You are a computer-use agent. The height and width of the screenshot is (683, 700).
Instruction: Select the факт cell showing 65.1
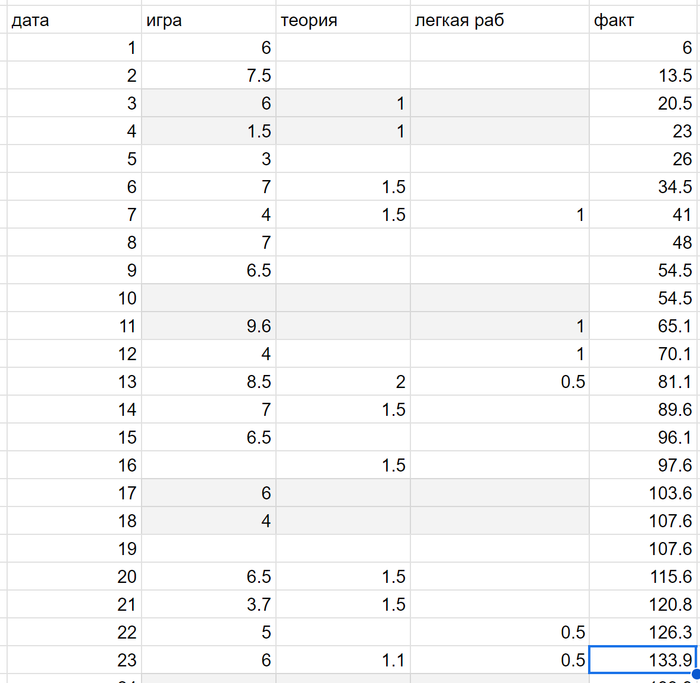(643, 325)
